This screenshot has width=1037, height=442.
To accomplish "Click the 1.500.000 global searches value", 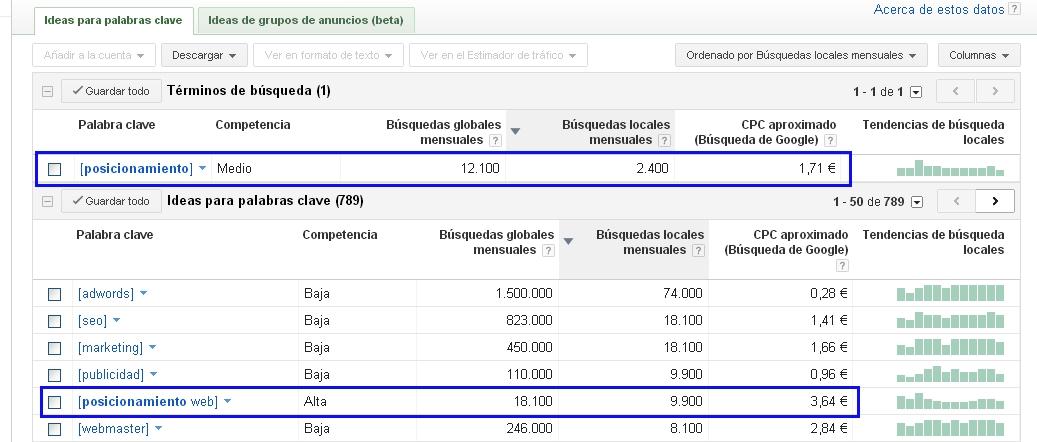I will pos(524,294).
